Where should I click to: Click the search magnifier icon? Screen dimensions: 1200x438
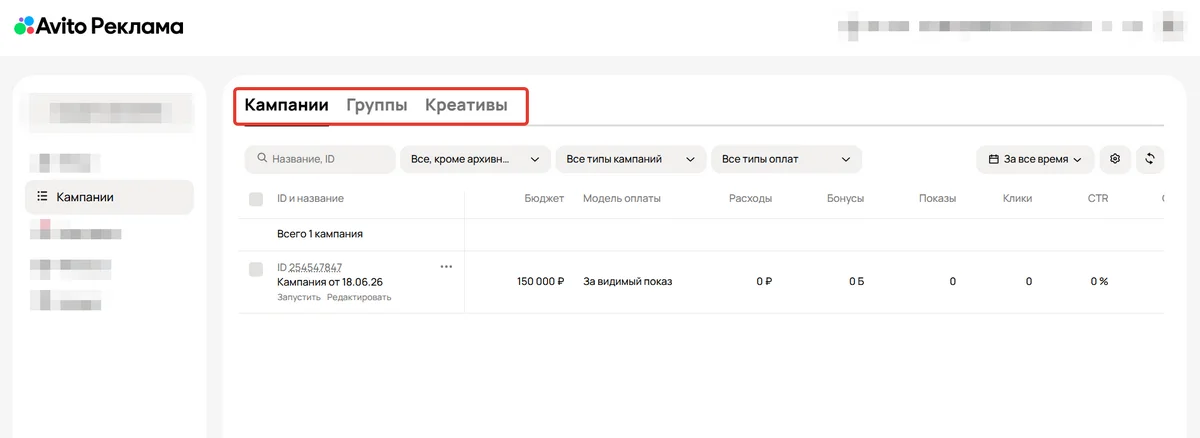pyautogui.click(x=262, y=158)
